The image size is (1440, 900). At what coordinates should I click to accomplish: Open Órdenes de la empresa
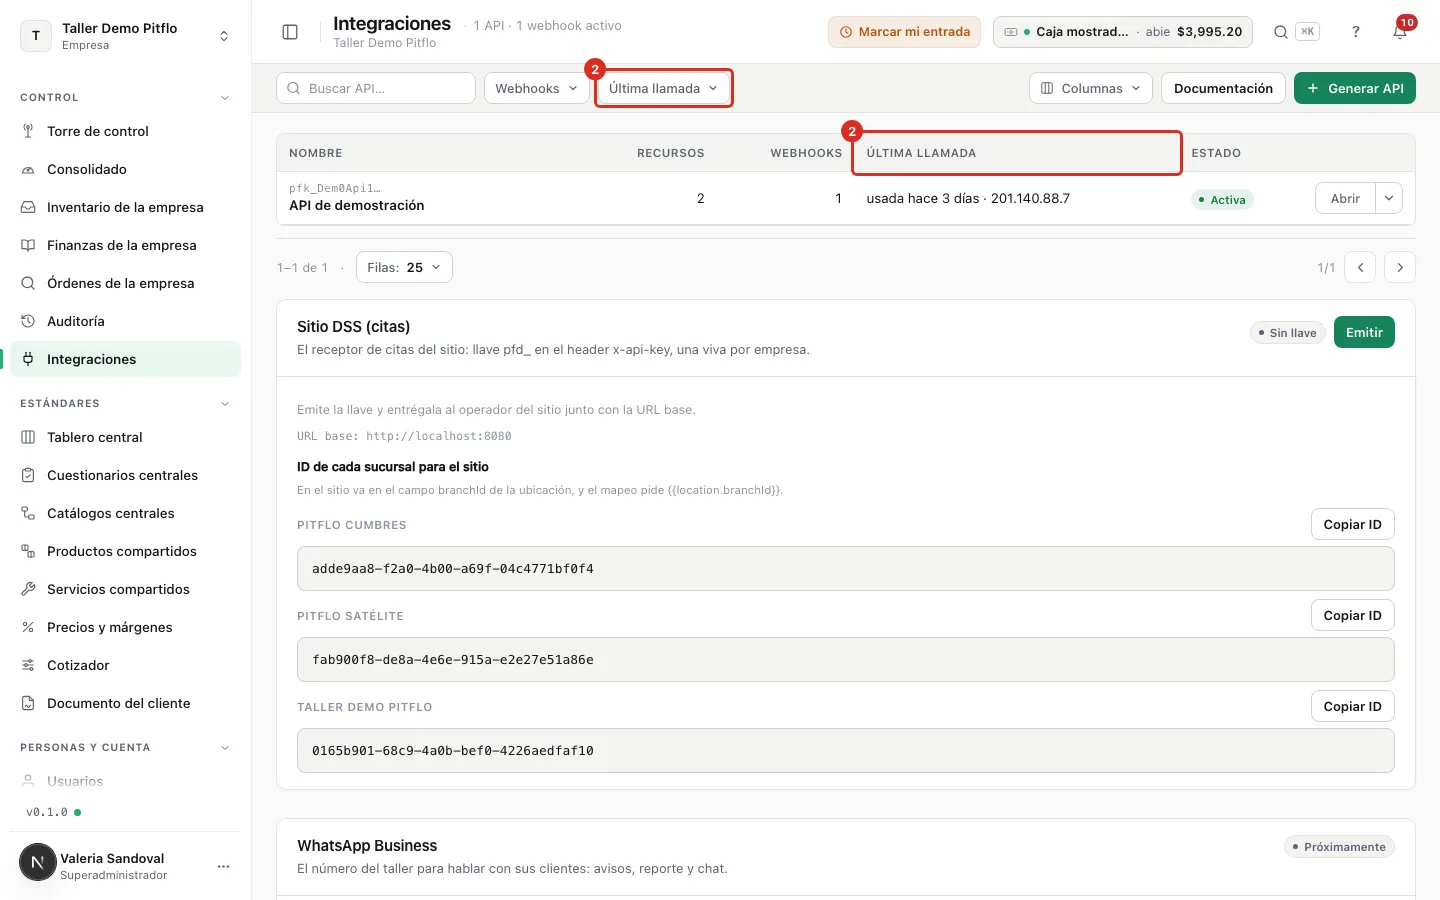tap(125, 283)
